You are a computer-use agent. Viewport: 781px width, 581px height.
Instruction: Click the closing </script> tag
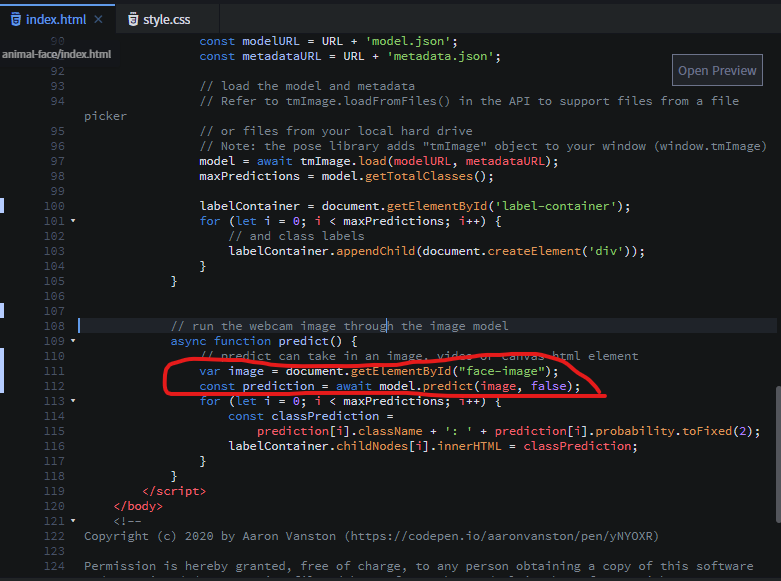[x=174, y=491]
